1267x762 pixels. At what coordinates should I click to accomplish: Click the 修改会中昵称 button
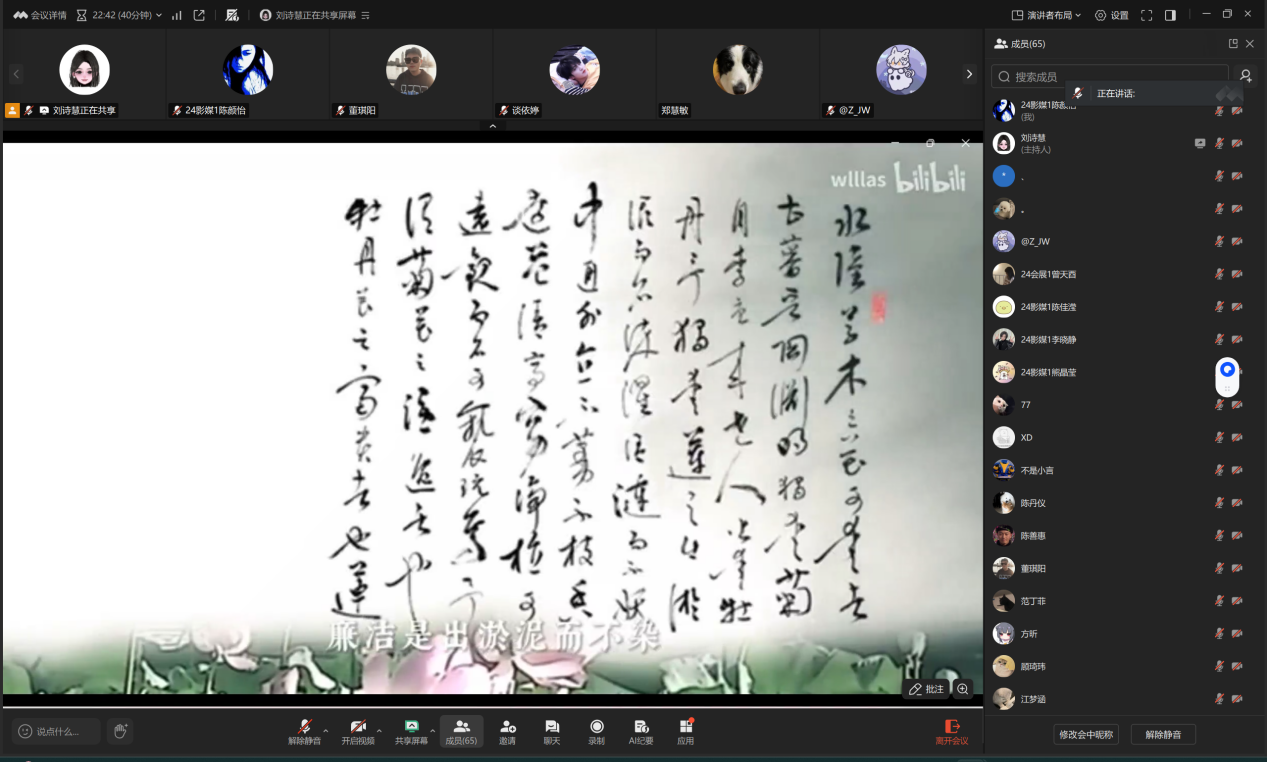click(x=1085, y=734)
